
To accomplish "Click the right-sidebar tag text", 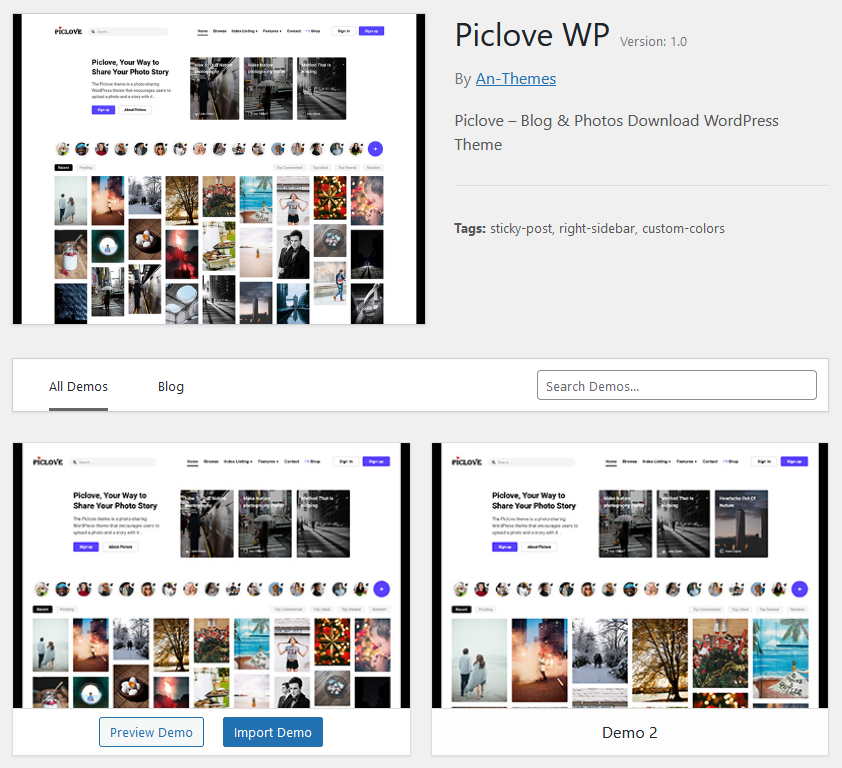I will pyautogui.click(x=597, y=229).
